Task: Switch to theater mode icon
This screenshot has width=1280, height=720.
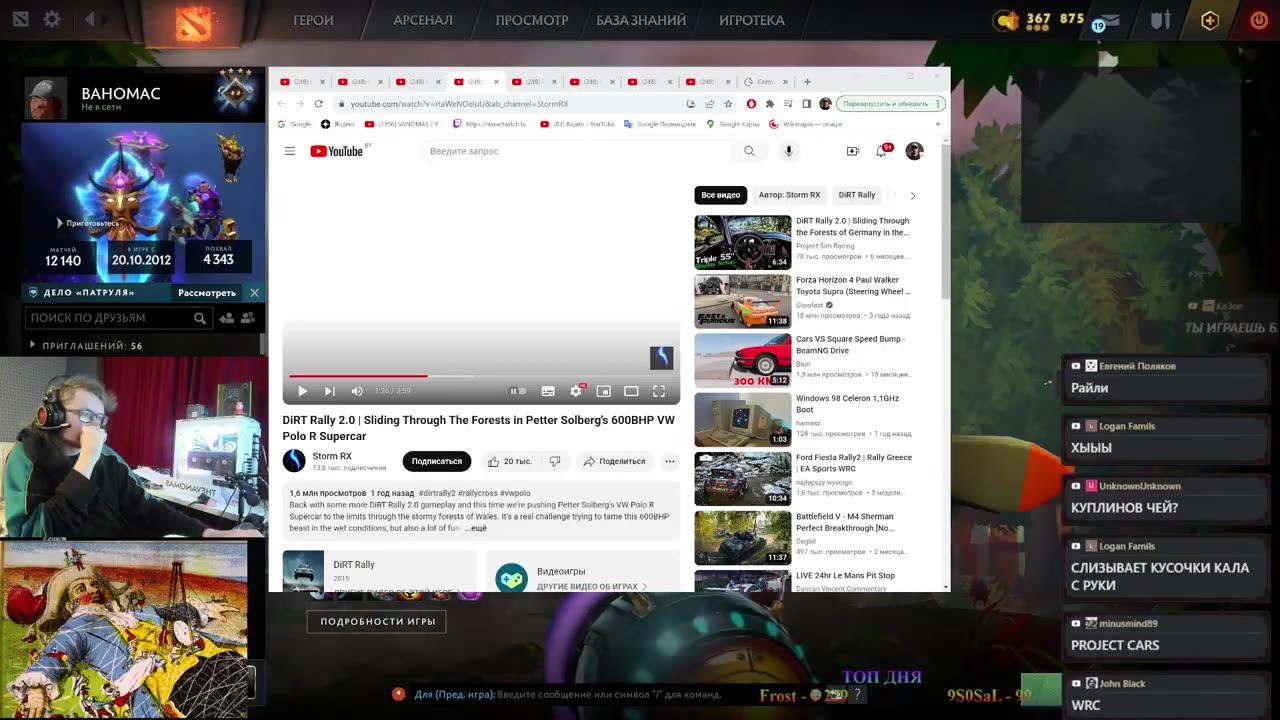Action: (631, 391)
